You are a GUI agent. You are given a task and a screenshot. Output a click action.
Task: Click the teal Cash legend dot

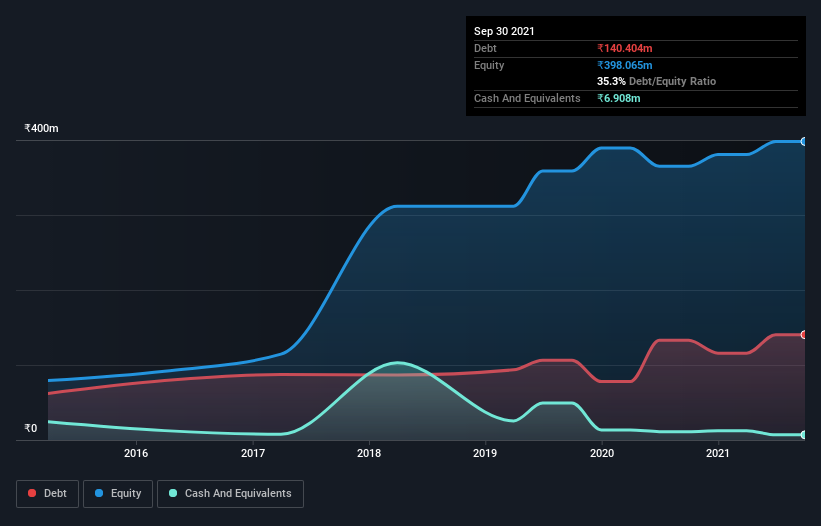point(173,493)
